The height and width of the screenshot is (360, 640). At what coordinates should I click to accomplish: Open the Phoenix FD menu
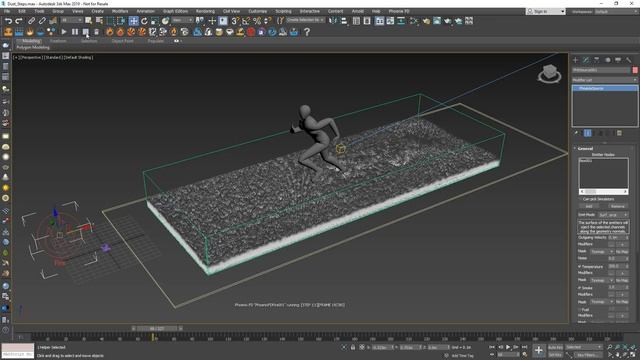[x=399, y=11]
